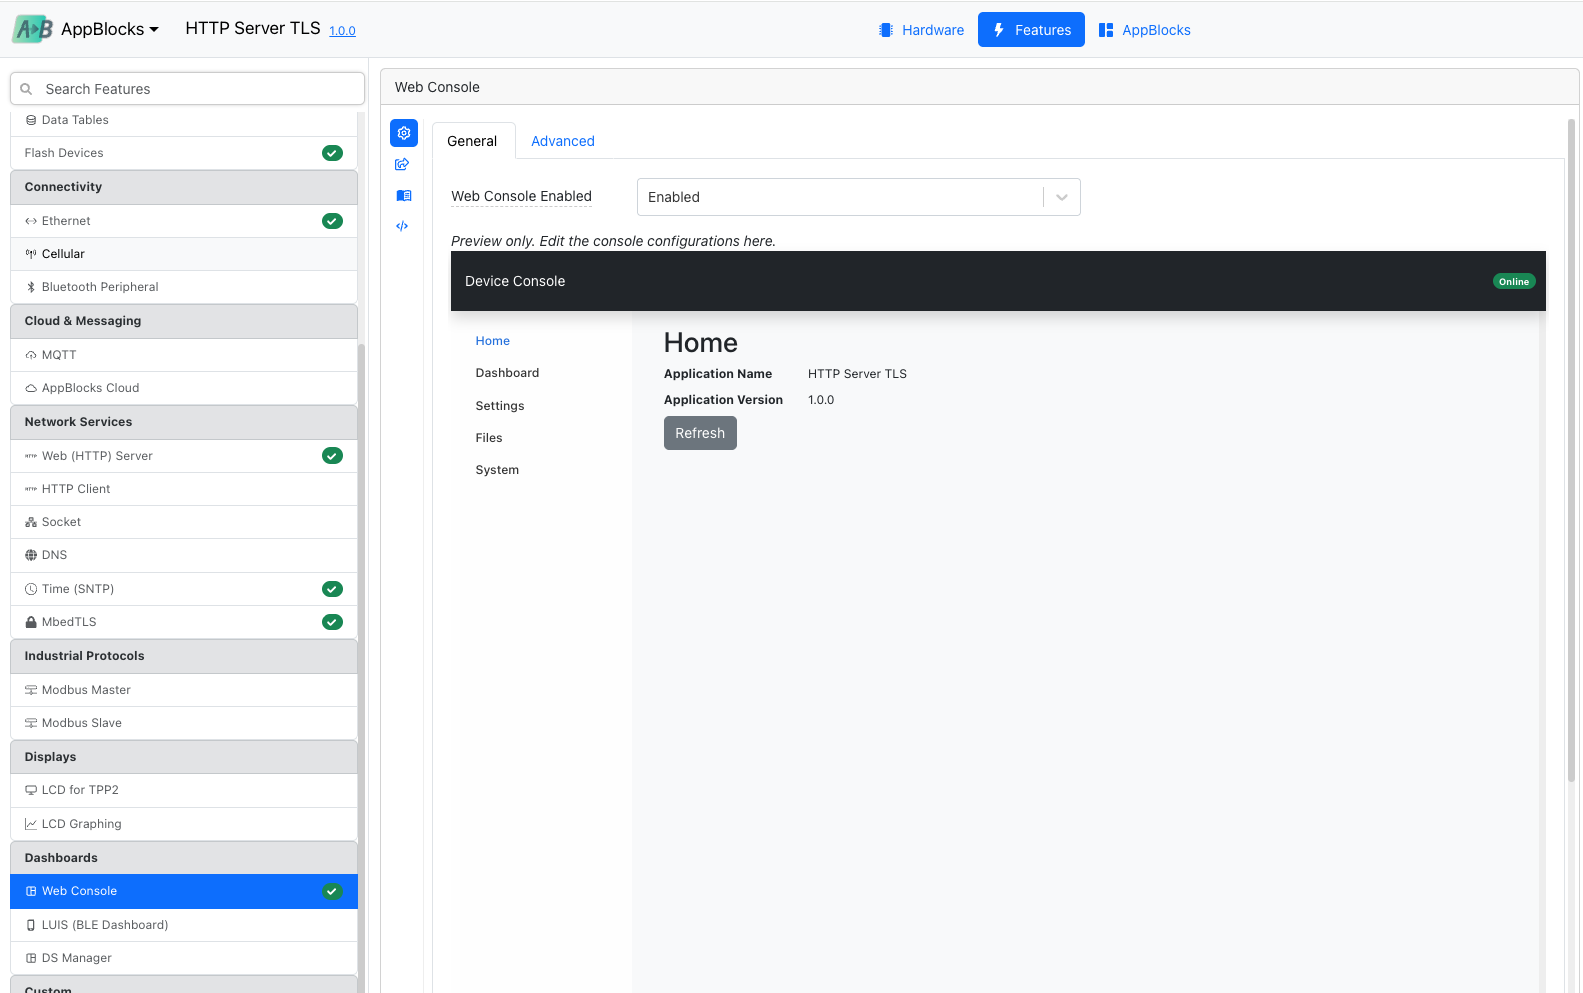
Task: Click the Device Console title
Action: click(515, 281)
